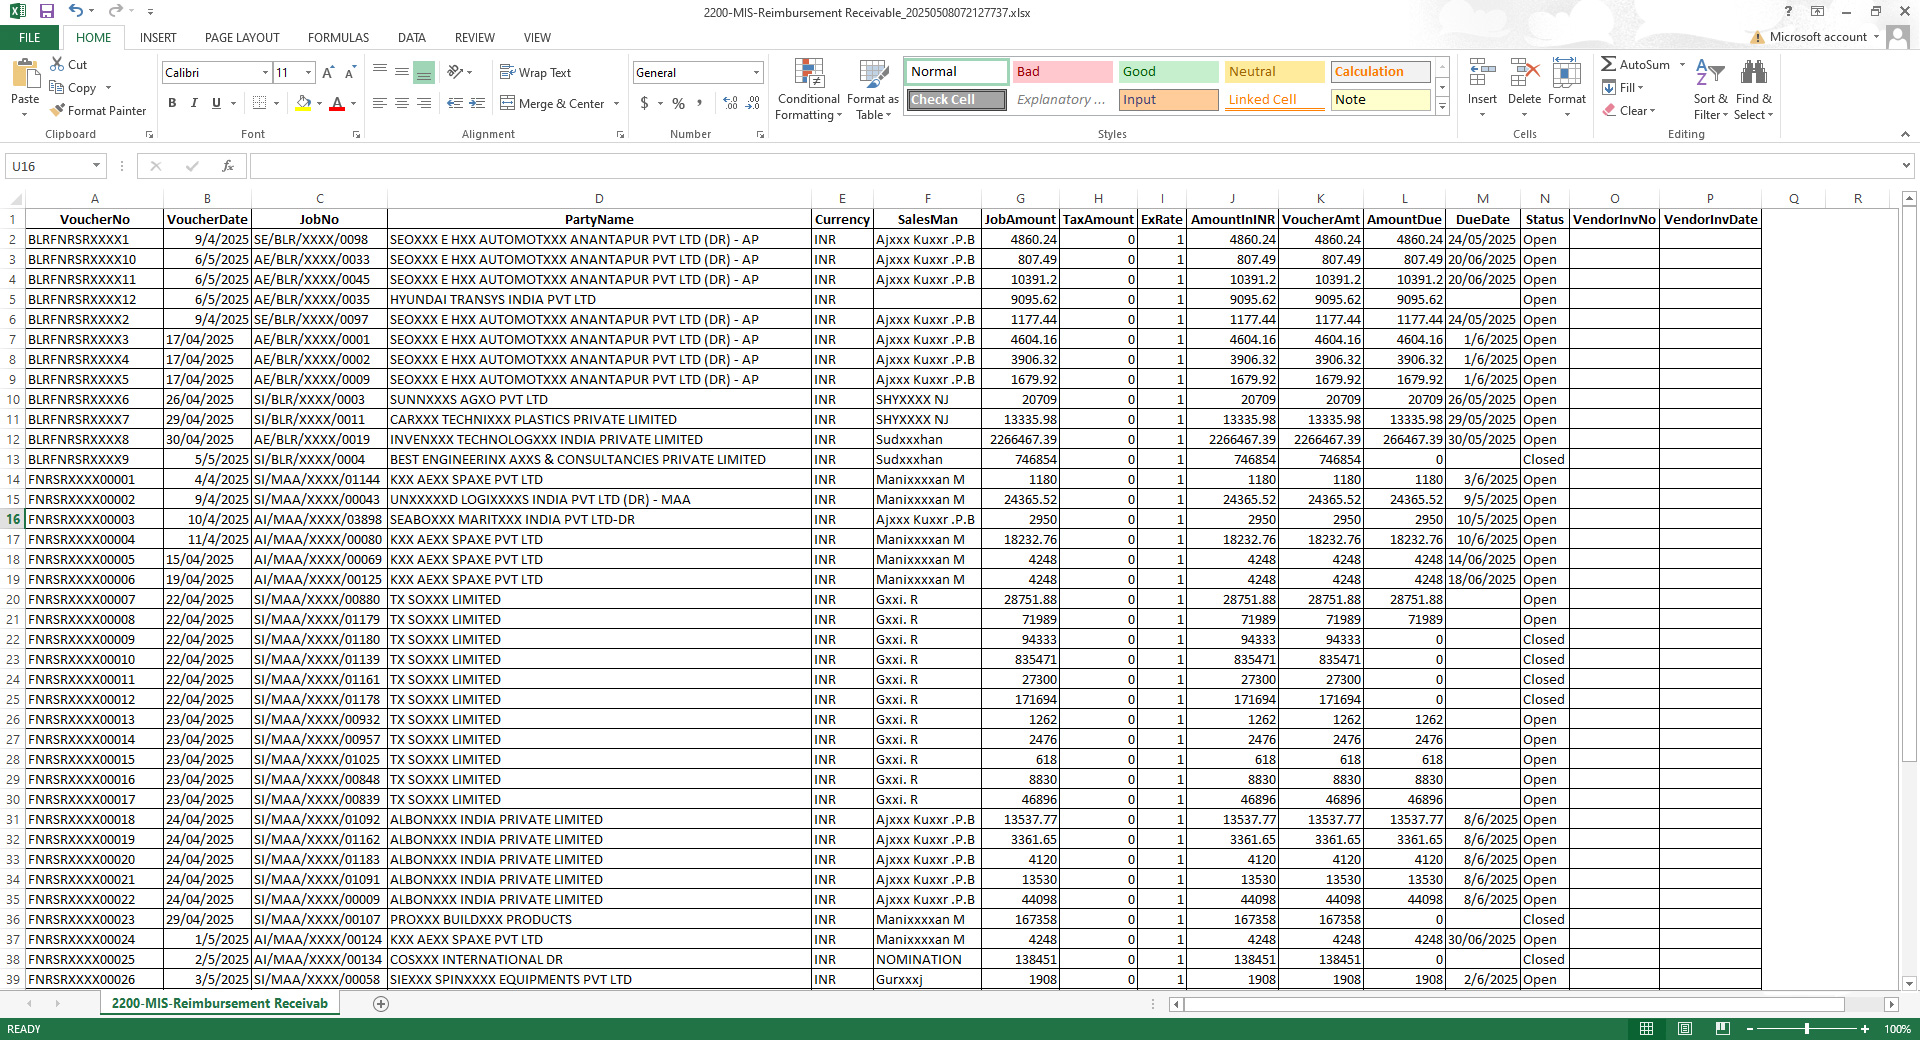
Task: Open the Sort & Filter tool
Action: (1710, 75)
